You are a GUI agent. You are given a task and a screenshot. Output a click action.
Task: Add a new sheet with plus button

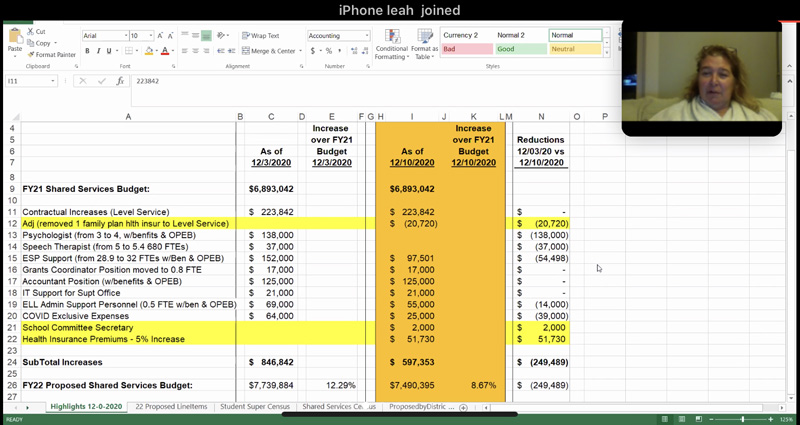click(463, 407)
